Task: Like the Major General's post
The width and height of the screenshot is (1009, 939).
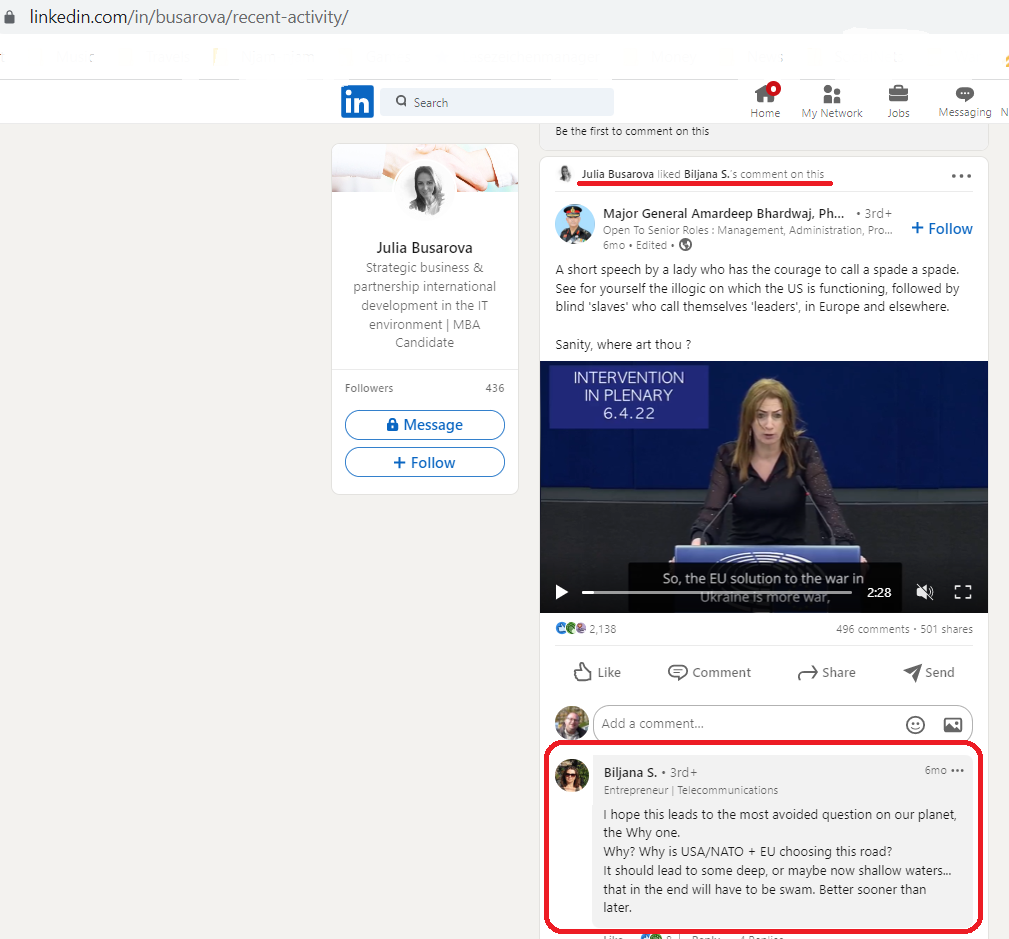Action: click(x=597, y=673)
